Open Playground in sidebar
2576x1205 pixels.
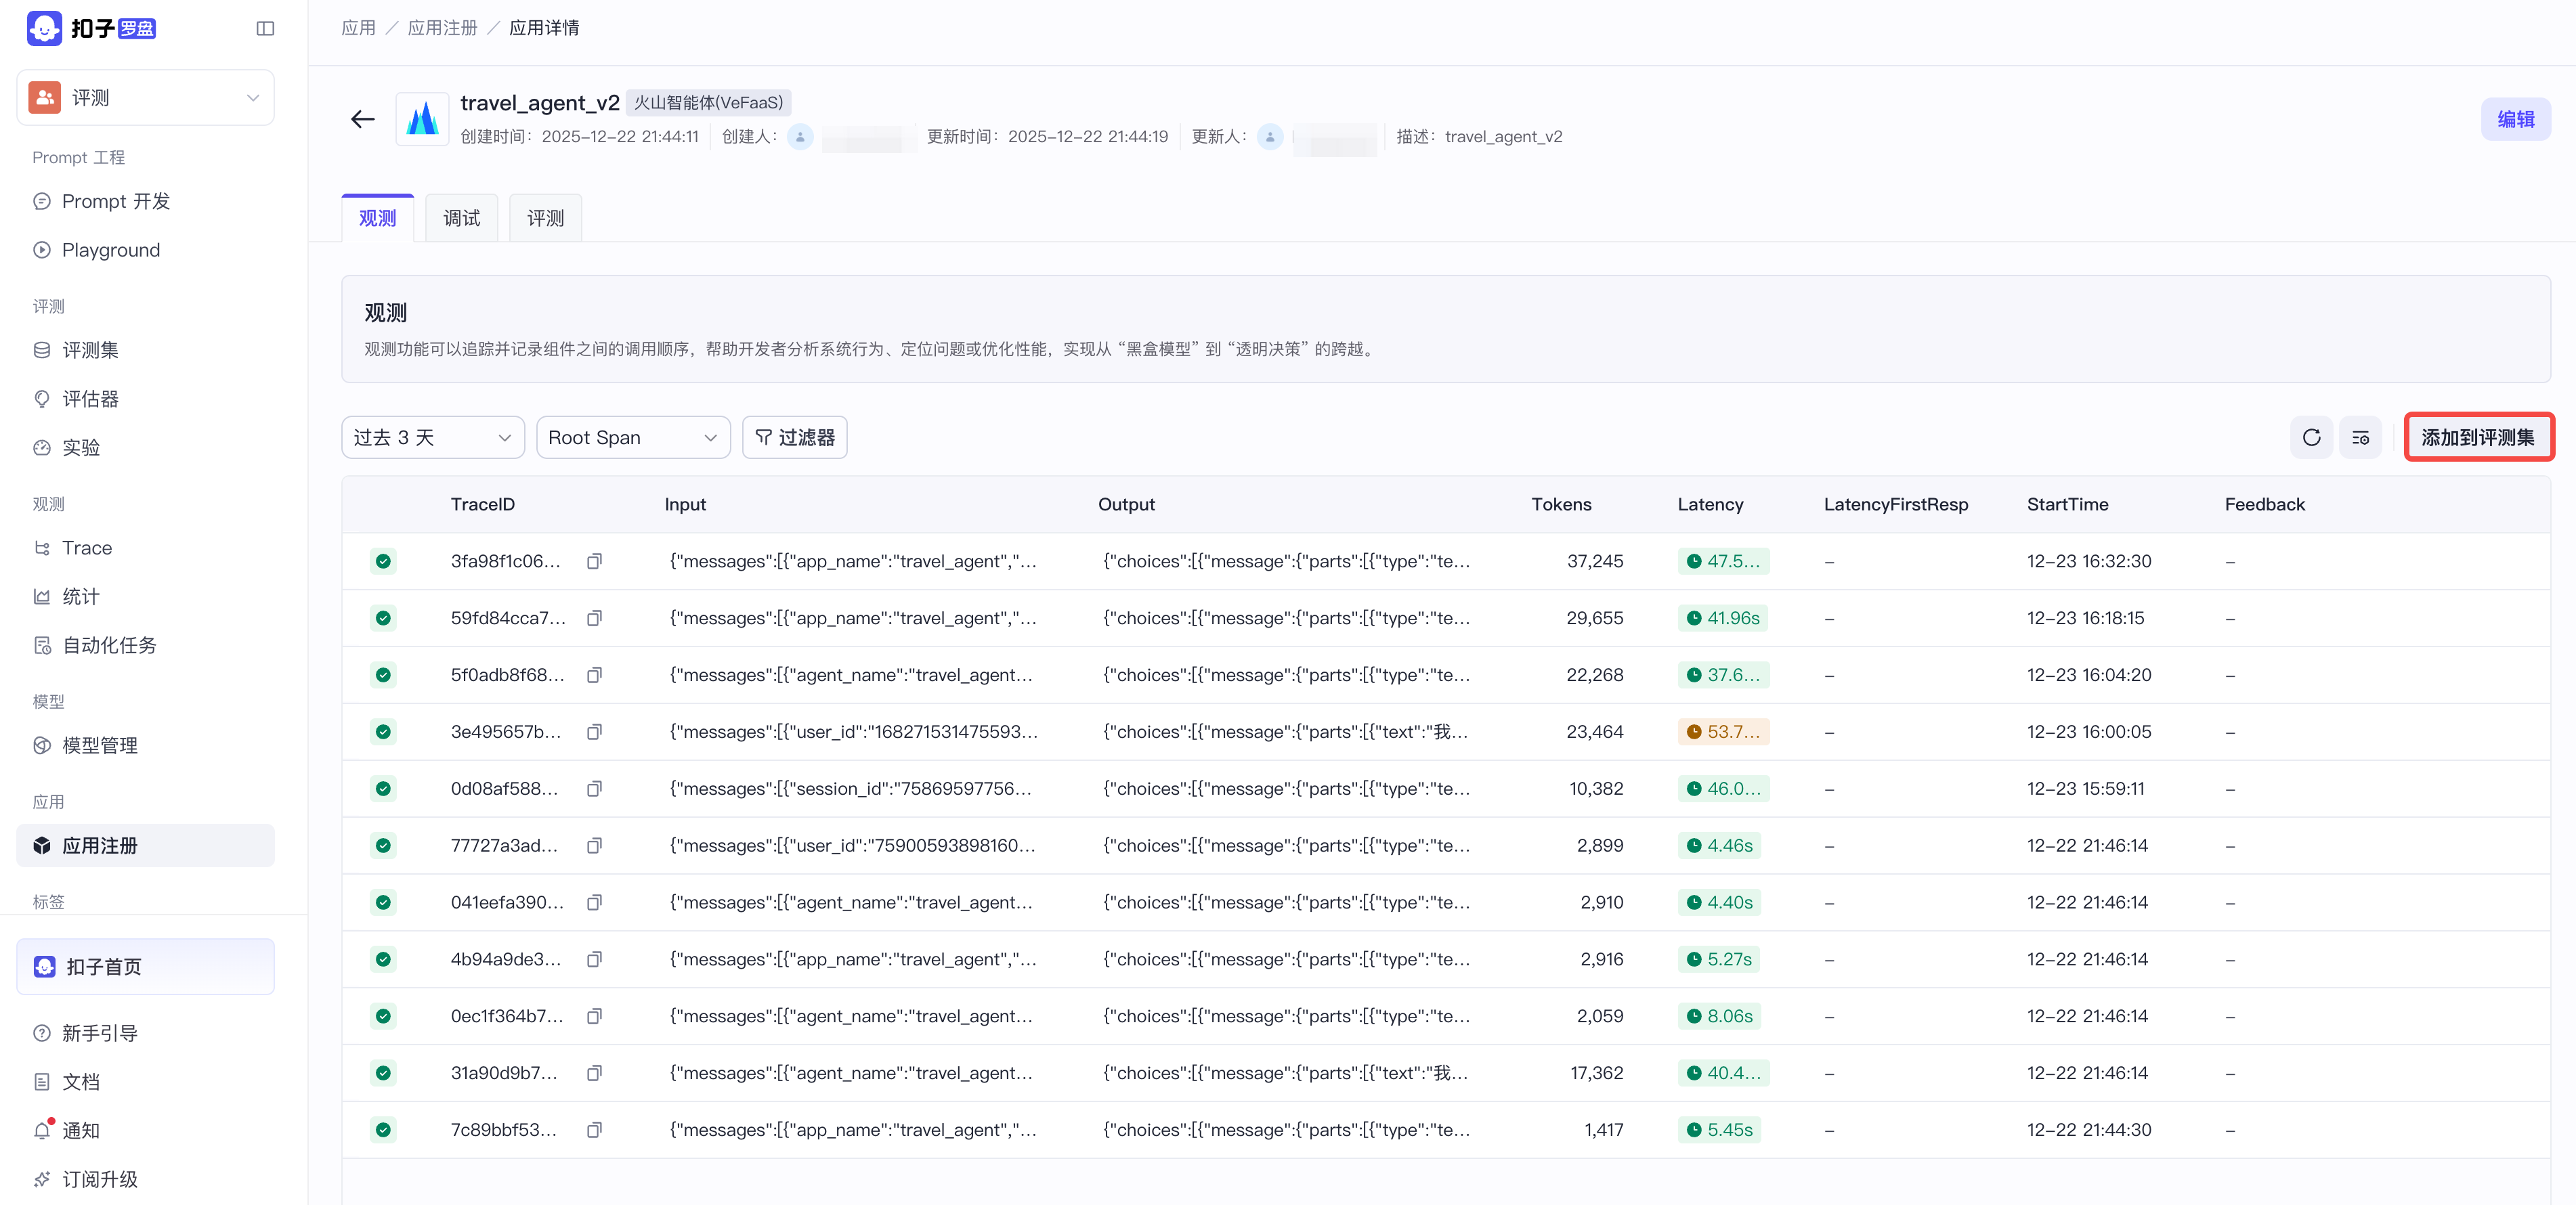(x=145, y=250)
